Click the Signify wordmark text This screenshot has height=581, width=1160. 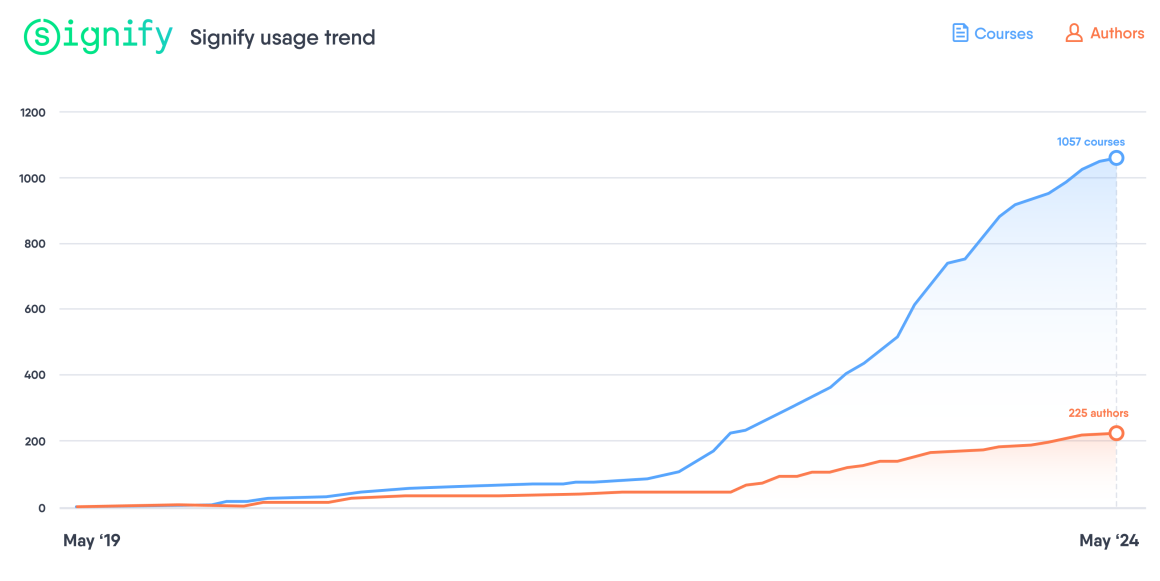point(116,36)
